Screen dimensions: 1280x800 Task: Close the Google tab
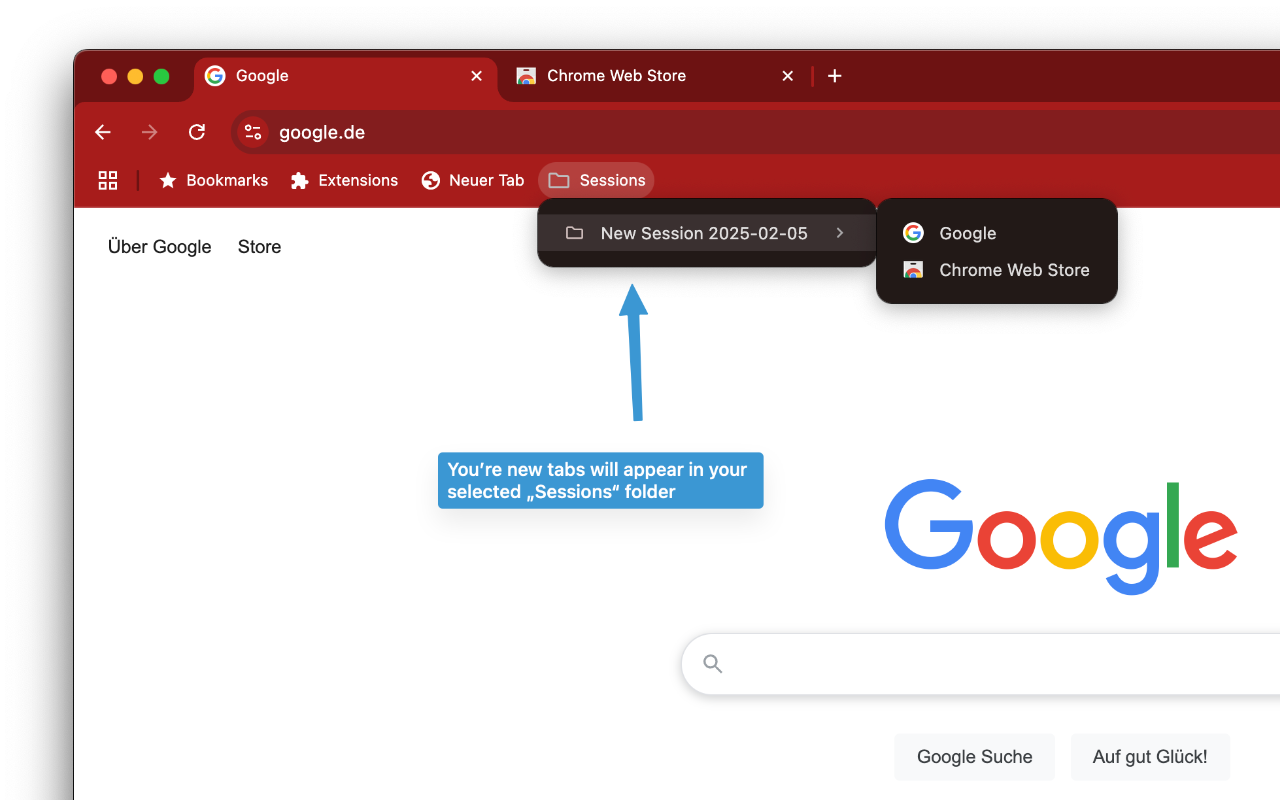click(x=477, y=76)
